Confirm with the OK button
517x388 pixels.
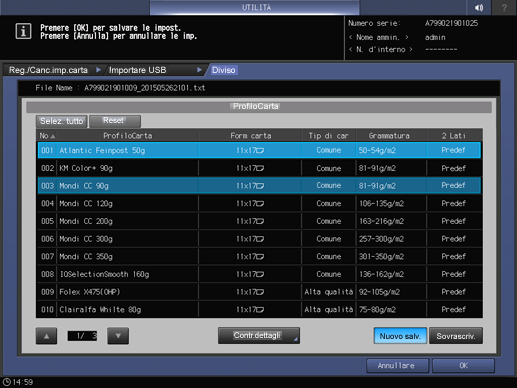[463, 366]
